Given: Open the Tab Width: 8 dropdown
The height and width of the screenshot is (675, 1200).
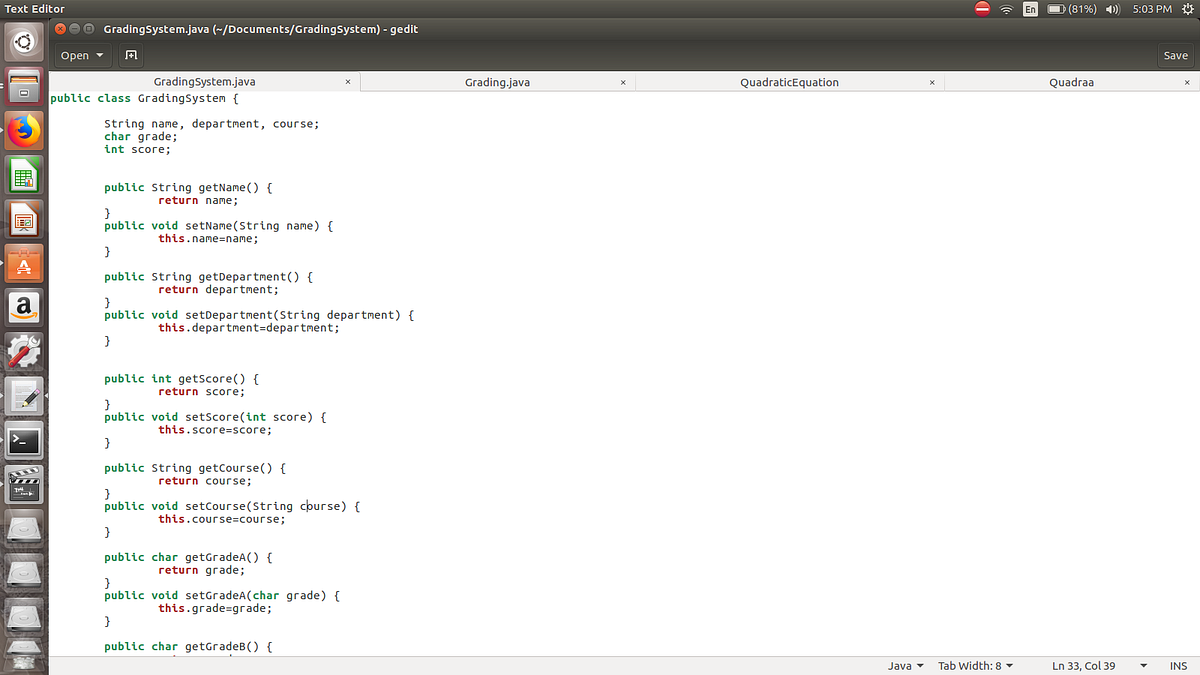Looking at the screenshot, I should tap(975, 665).
